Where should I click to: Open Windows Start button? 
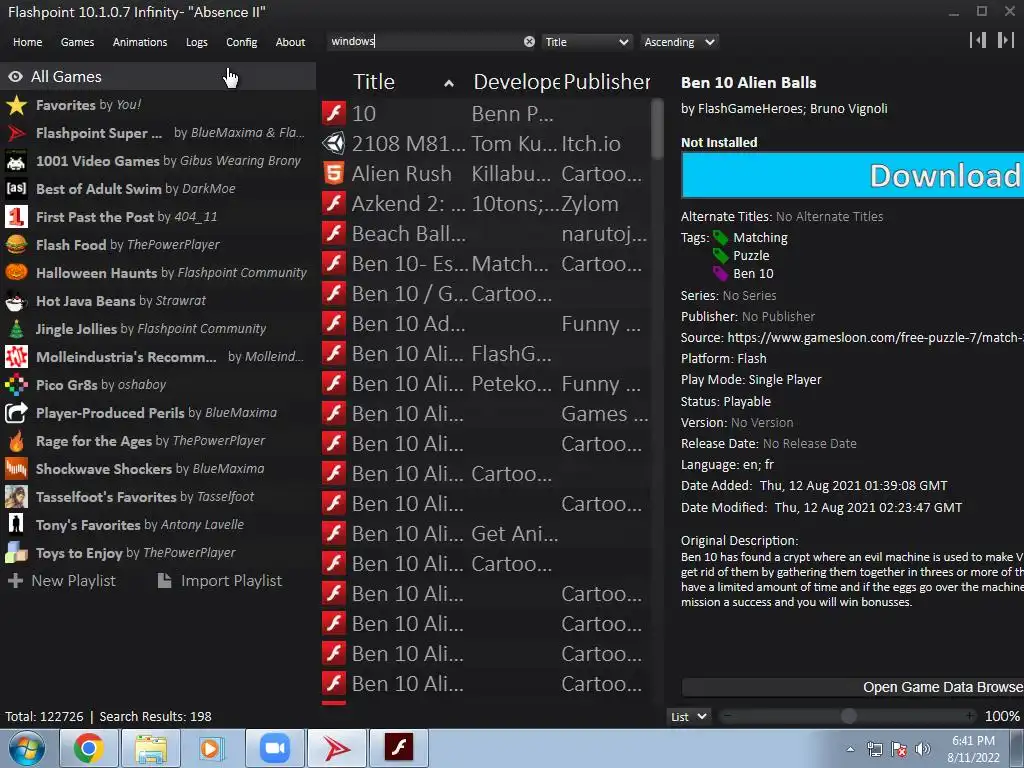click(26, 748)
